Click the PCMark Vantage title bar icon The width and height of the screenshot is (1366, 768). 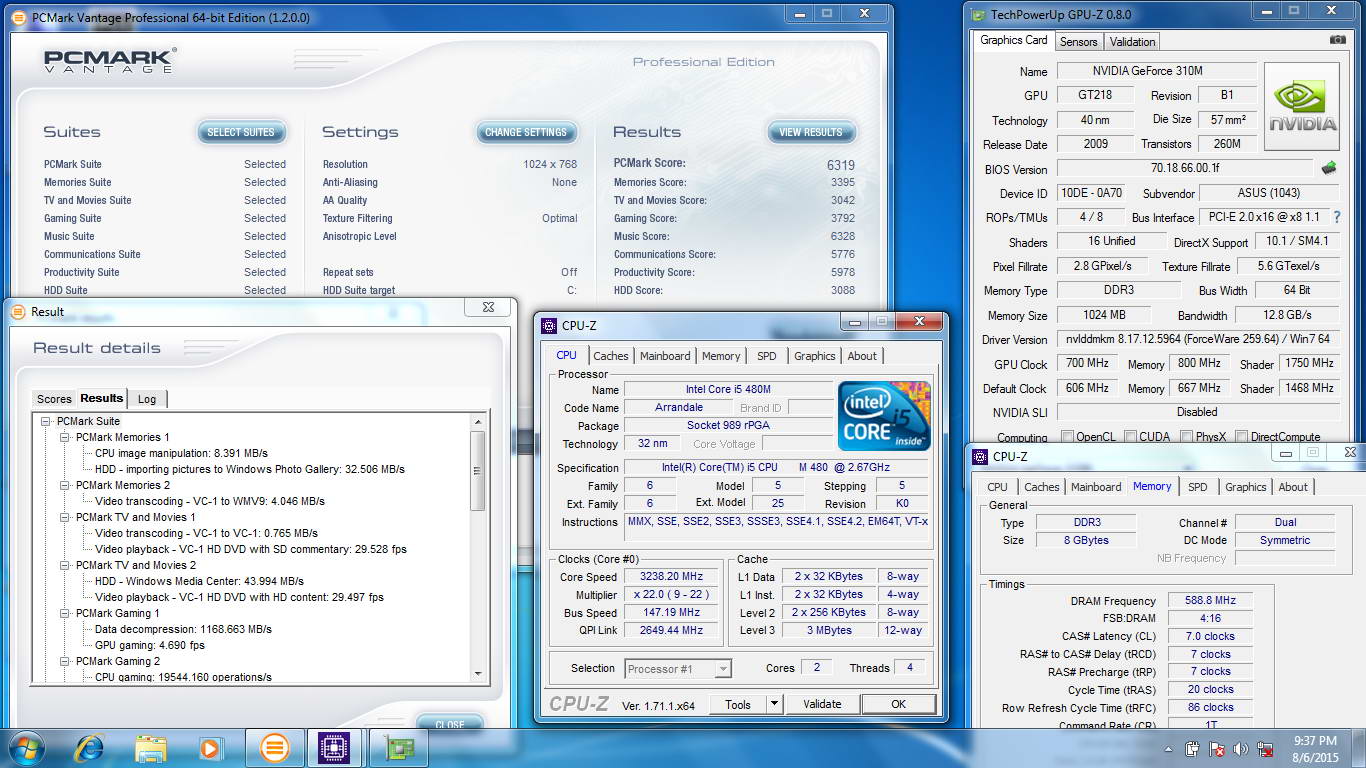click(x=19, y=17)
